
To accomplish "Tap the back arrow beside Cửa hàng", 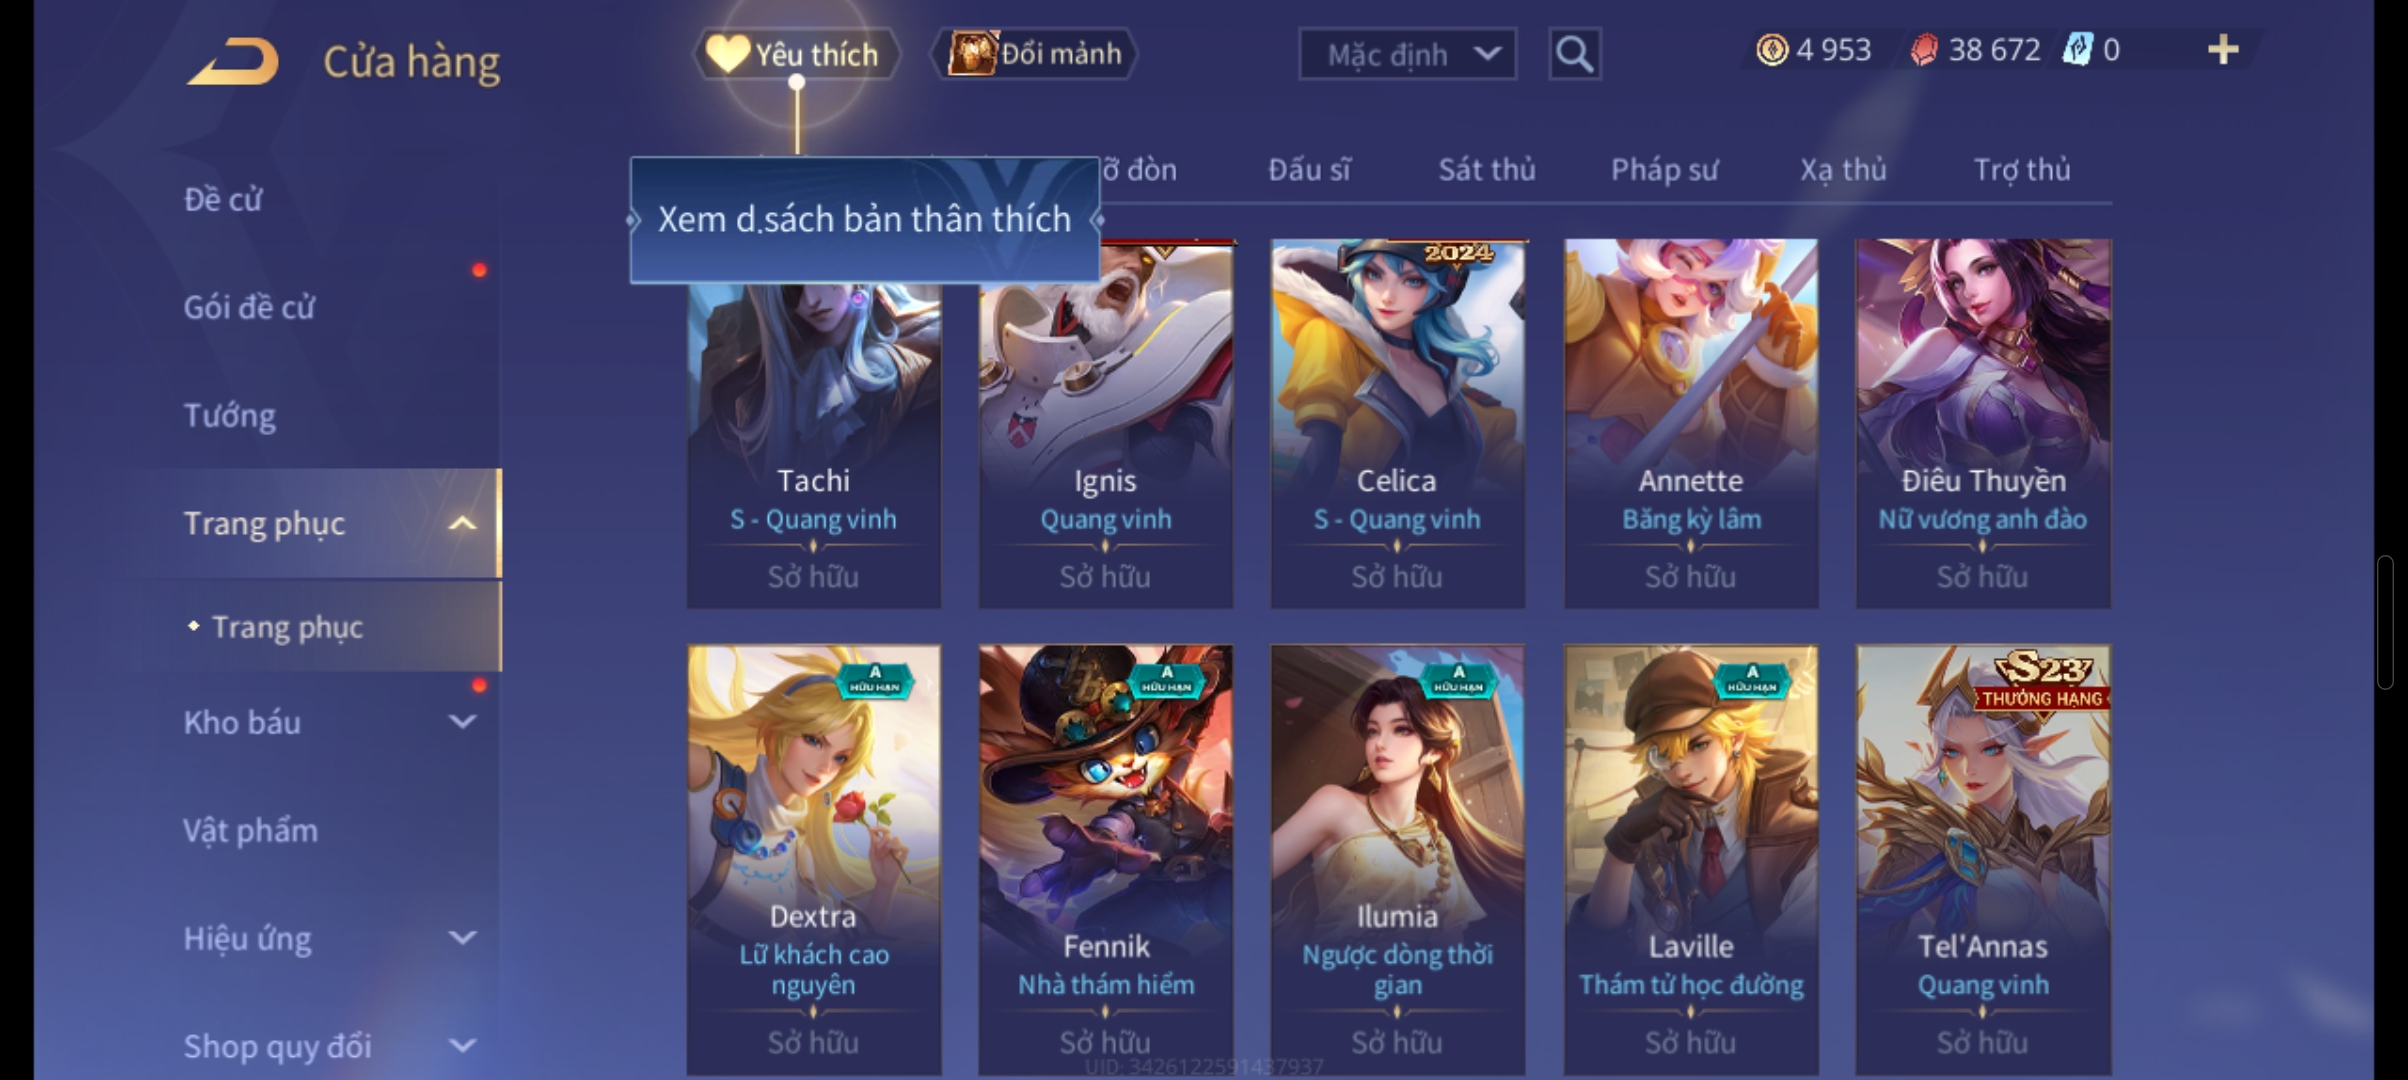I will pos(232,61).
